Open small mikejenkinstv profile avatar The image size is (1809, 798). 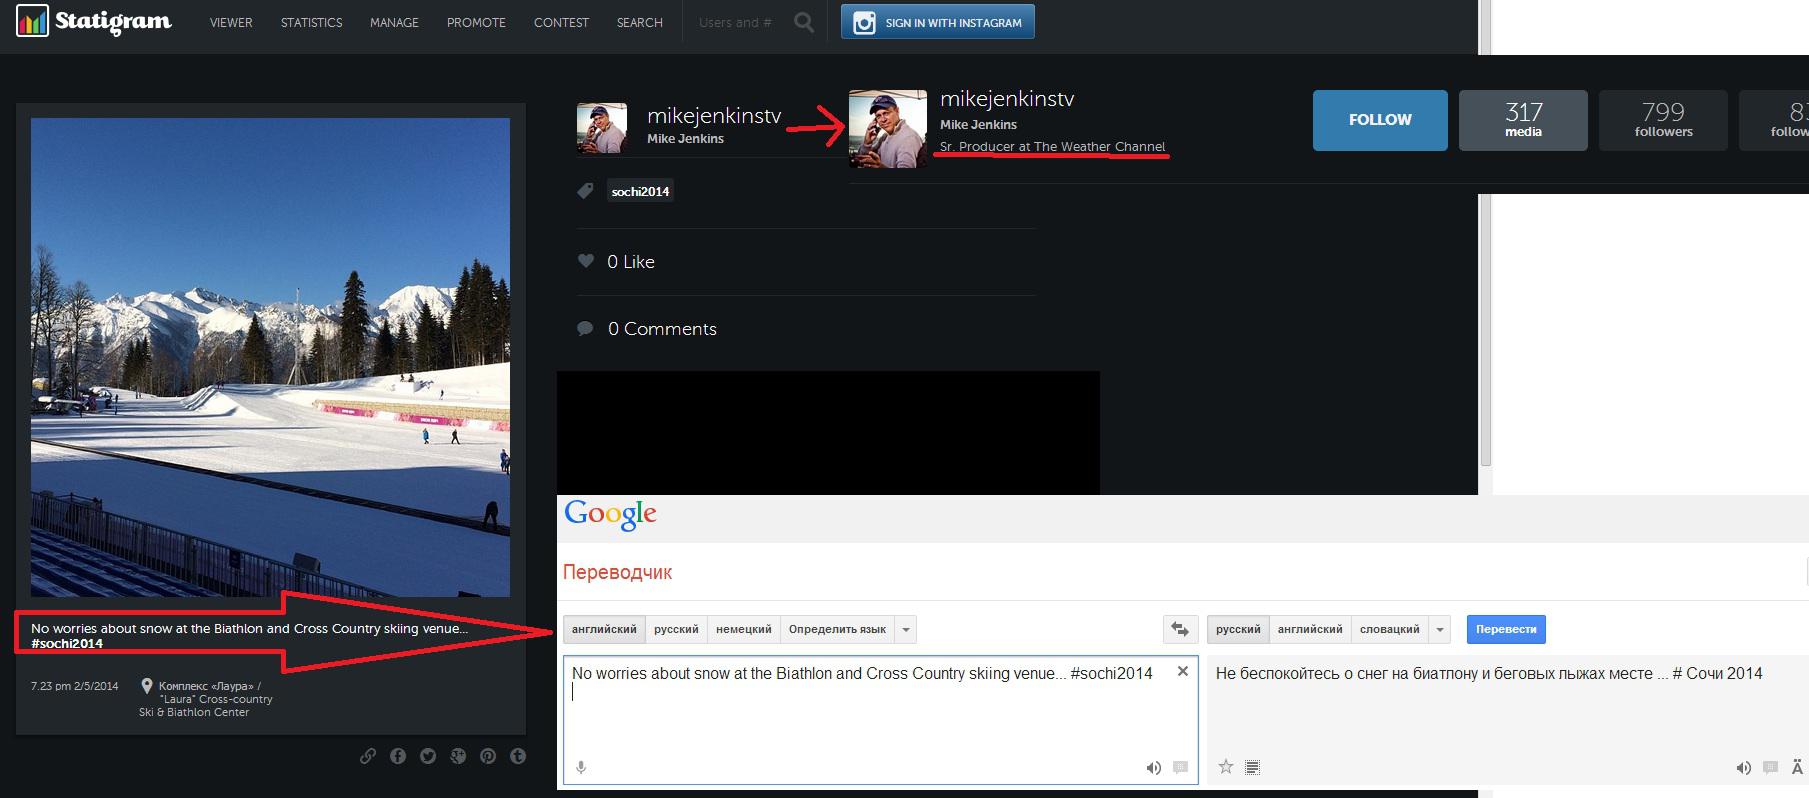point(602,127)
